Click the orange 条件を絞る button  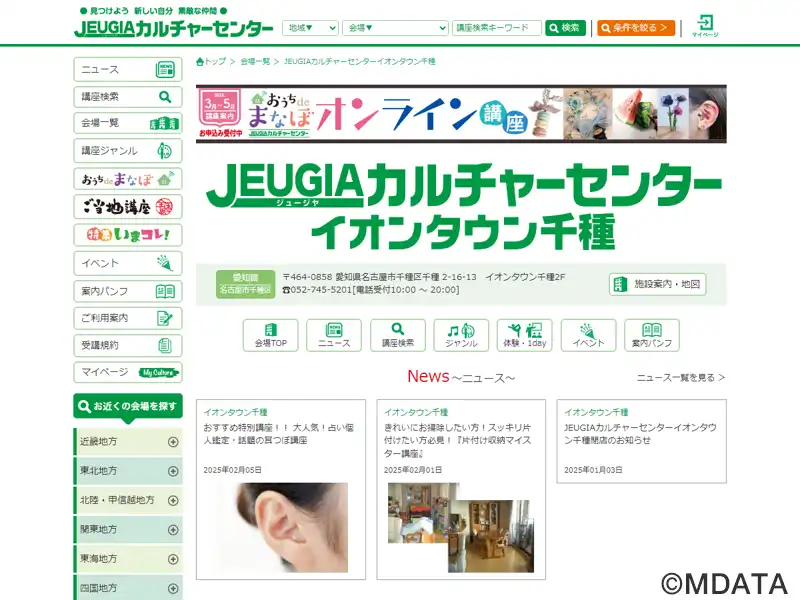[636, 28]
